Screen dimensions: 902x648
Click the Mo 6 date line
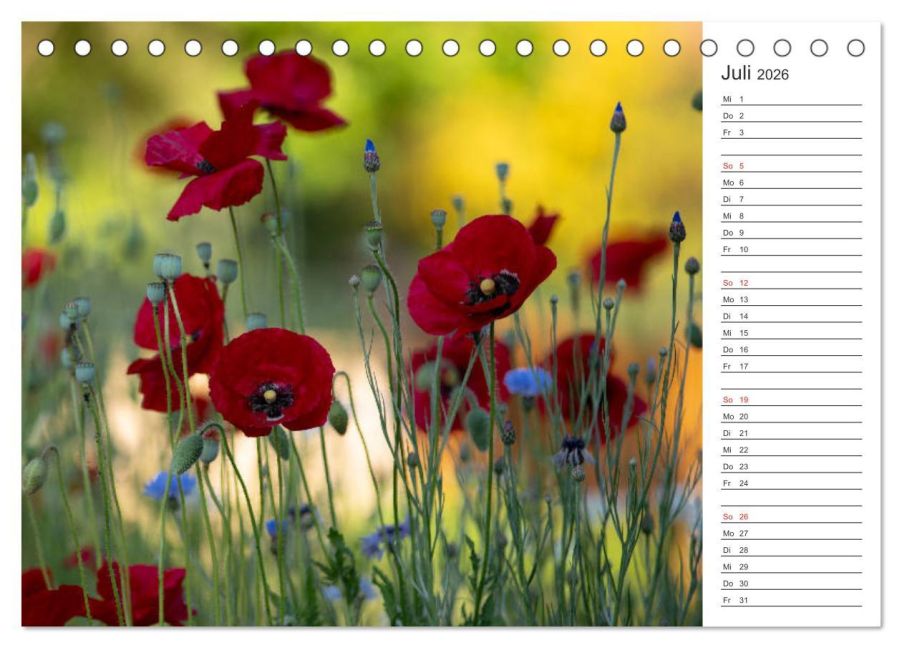pos(792,182)
